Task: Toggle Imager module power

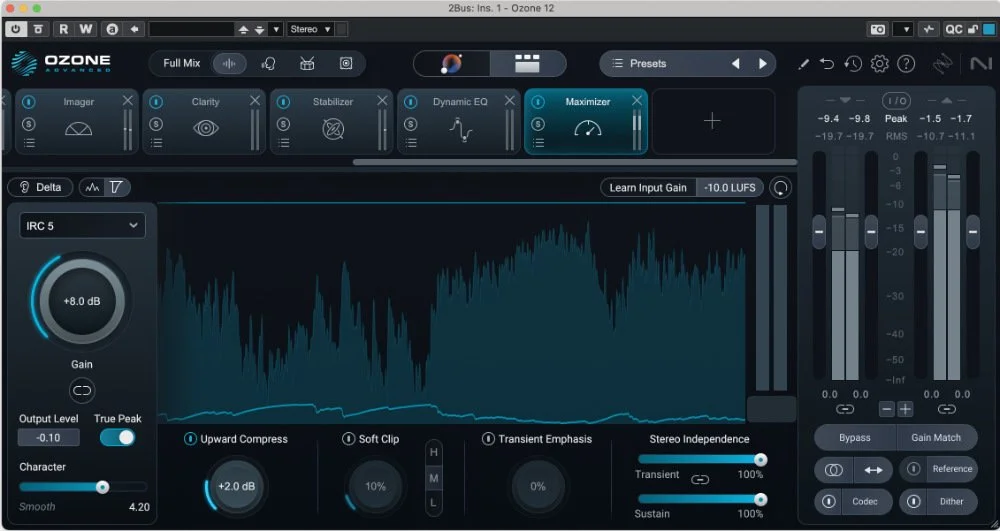Action: coord(29,102)
